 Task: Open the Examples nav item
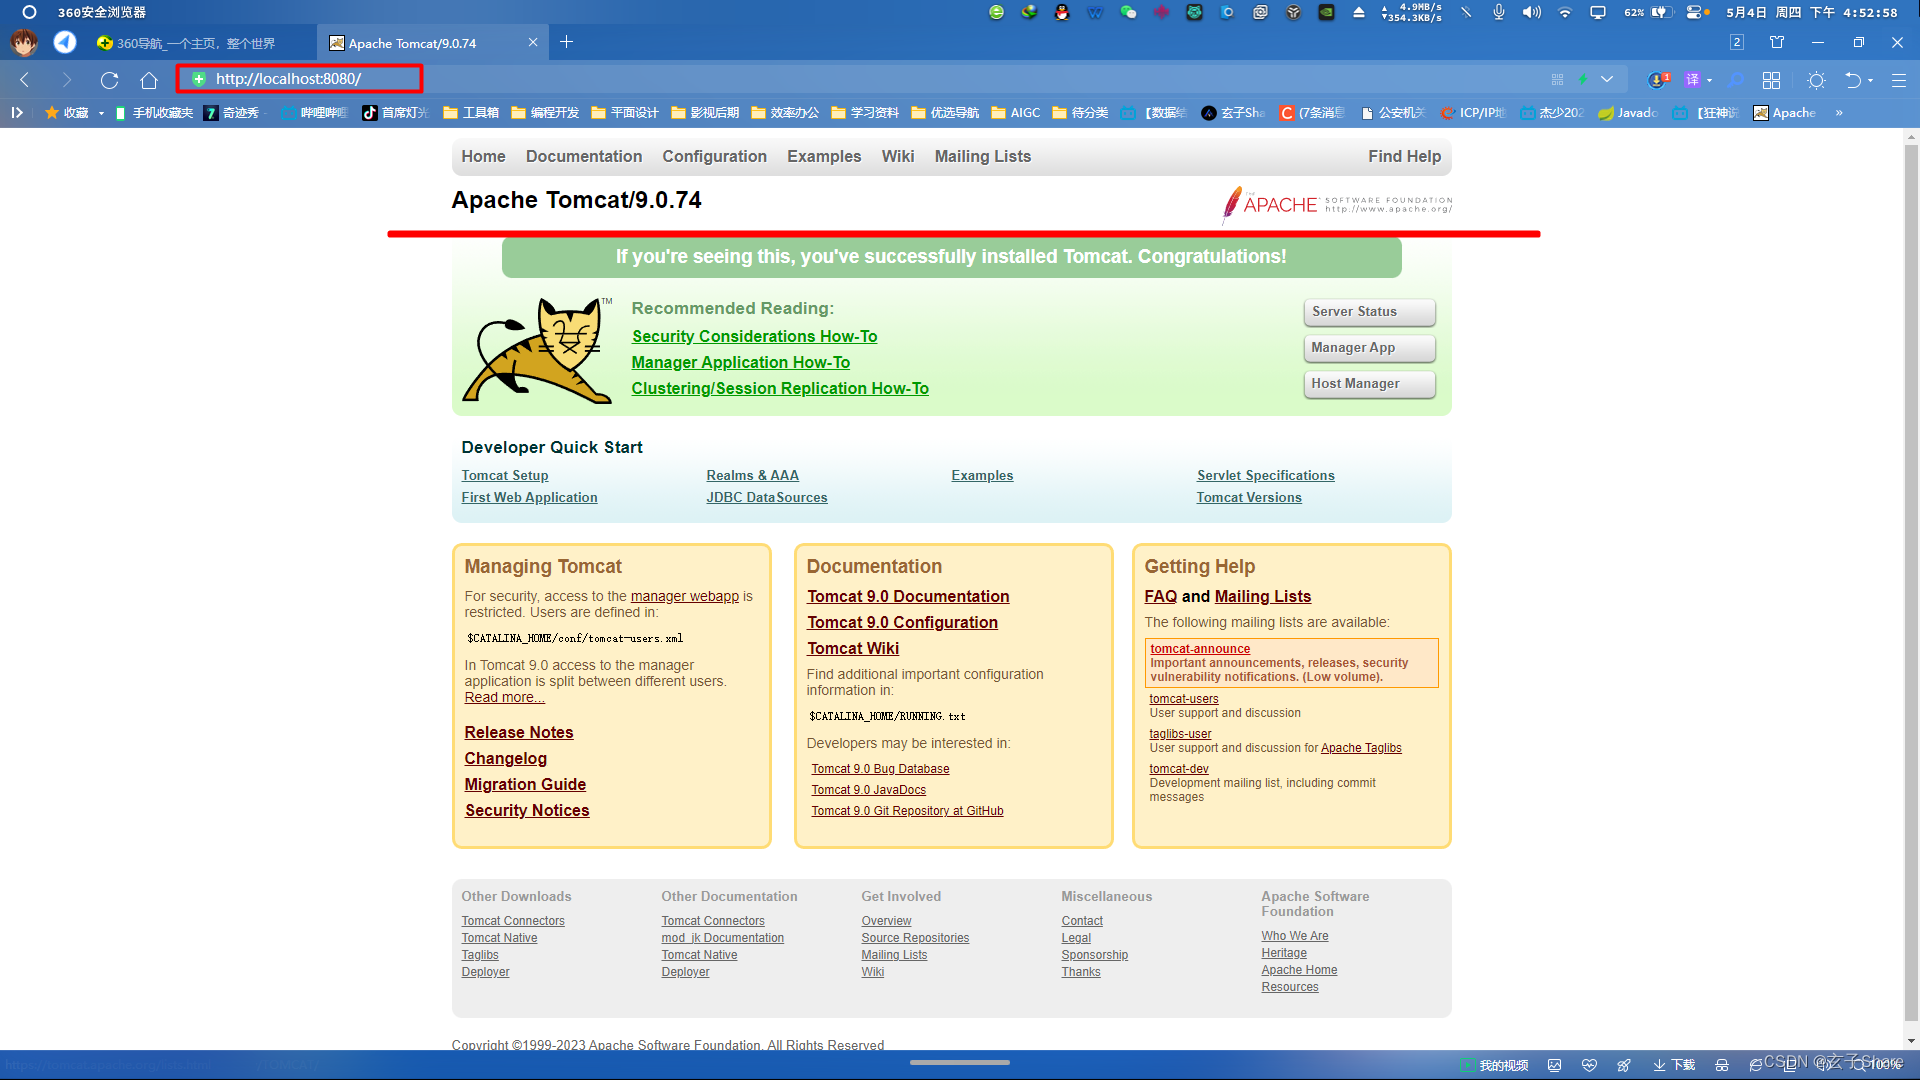pos(824,156)
